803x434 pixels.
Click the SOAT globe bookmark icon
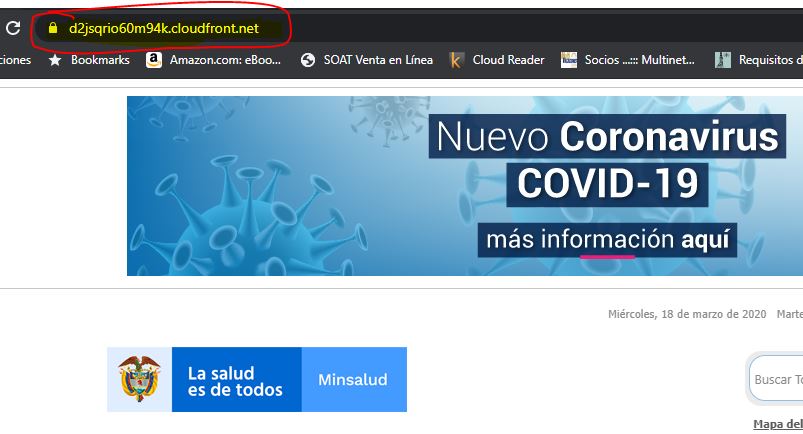(308, 60)
